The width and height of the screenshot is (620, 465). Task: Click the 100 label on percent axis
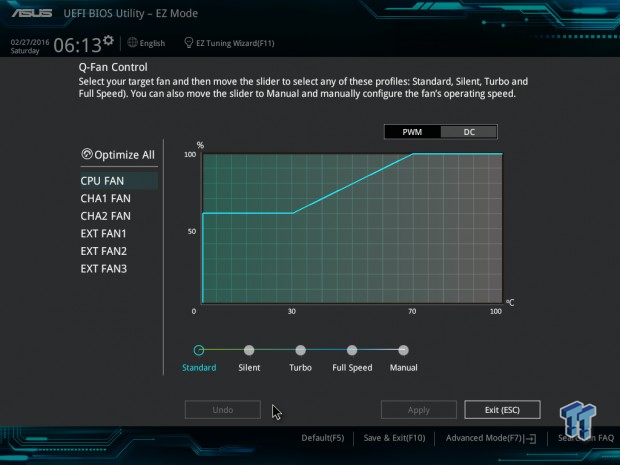(x=190, y=155)
